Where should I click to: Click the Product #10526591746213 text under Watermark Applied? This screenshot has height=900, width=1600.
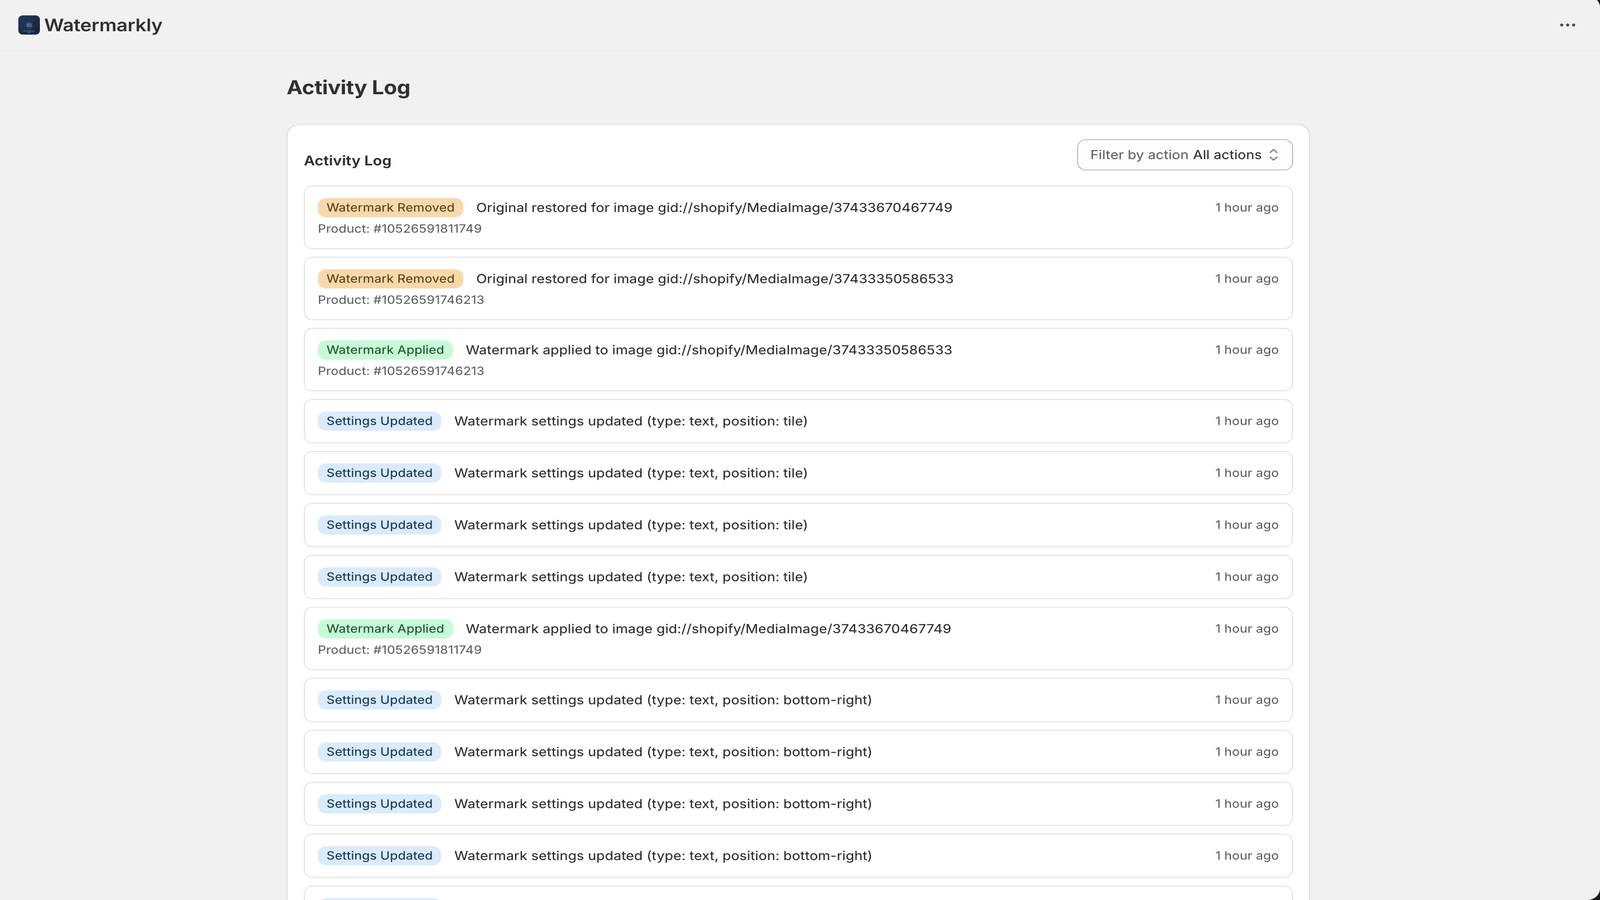[401, 371]
